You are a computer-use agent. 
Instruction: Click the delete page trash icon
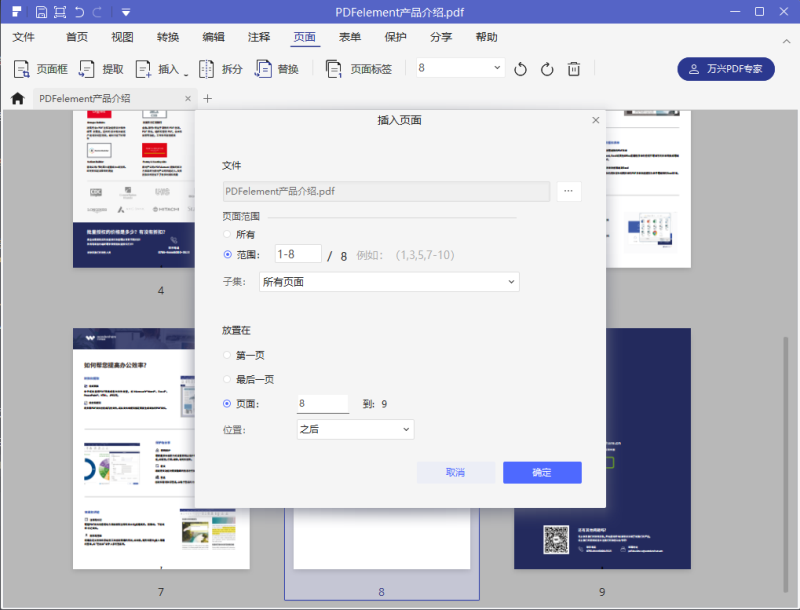click(x=573, y=69)
